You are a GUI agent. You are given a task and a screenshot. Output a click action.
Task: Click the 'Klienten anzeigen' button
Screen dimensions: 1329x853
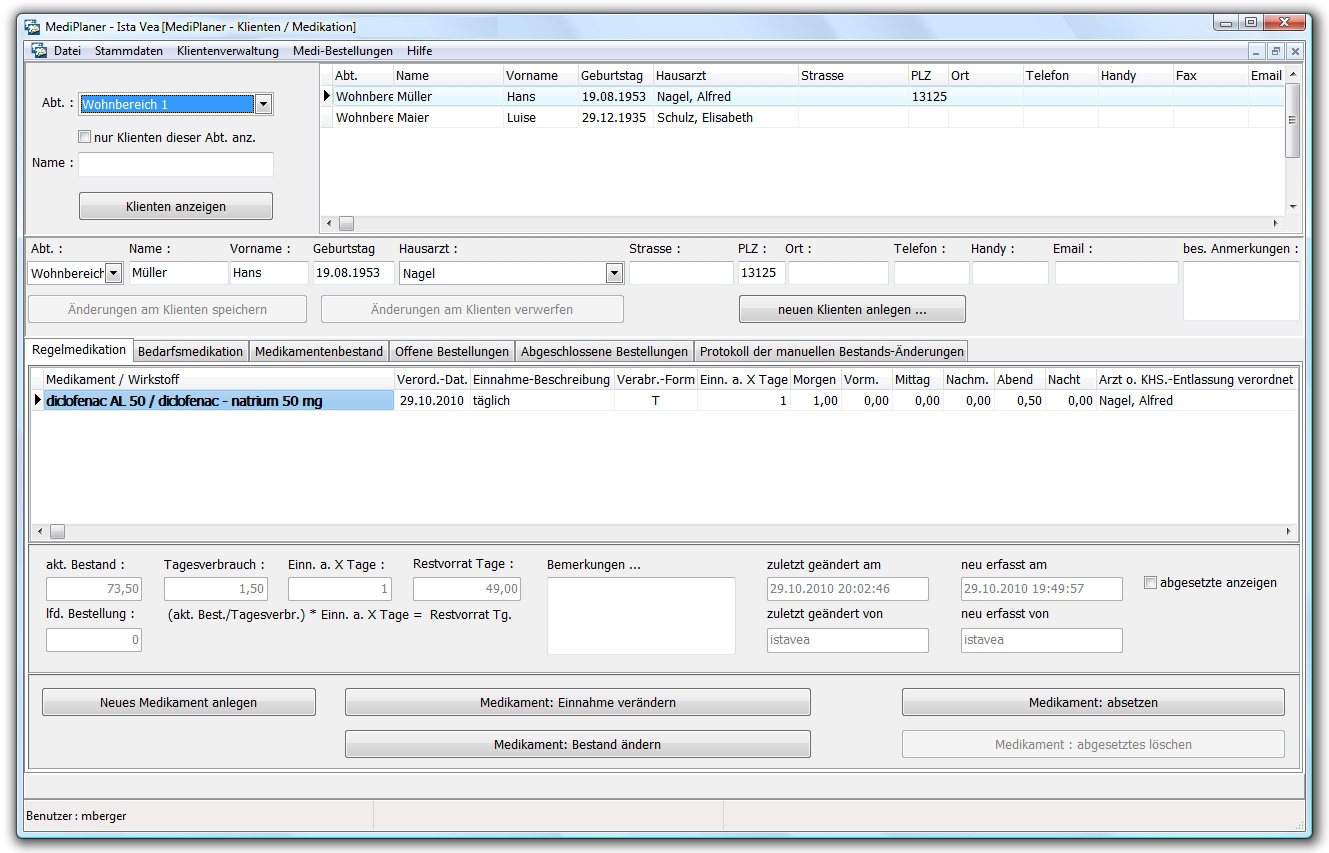tap(176, 207)
